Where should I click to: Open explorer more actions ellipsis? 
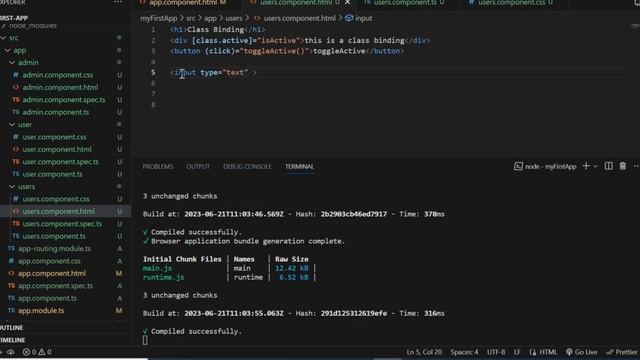pos(118,2)
